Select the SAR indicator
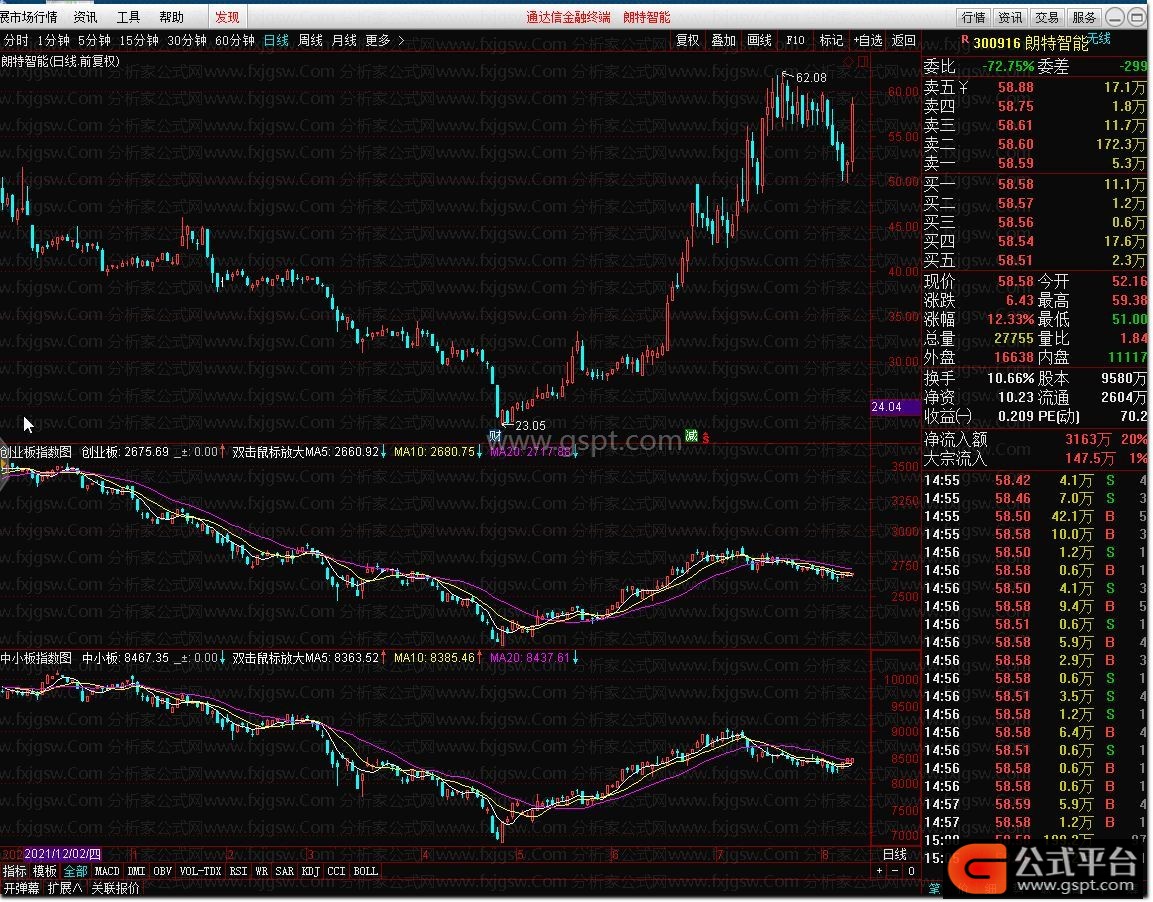Viewport: 1153px width, 902px height. pyautogui.click(x=285, y=871)
